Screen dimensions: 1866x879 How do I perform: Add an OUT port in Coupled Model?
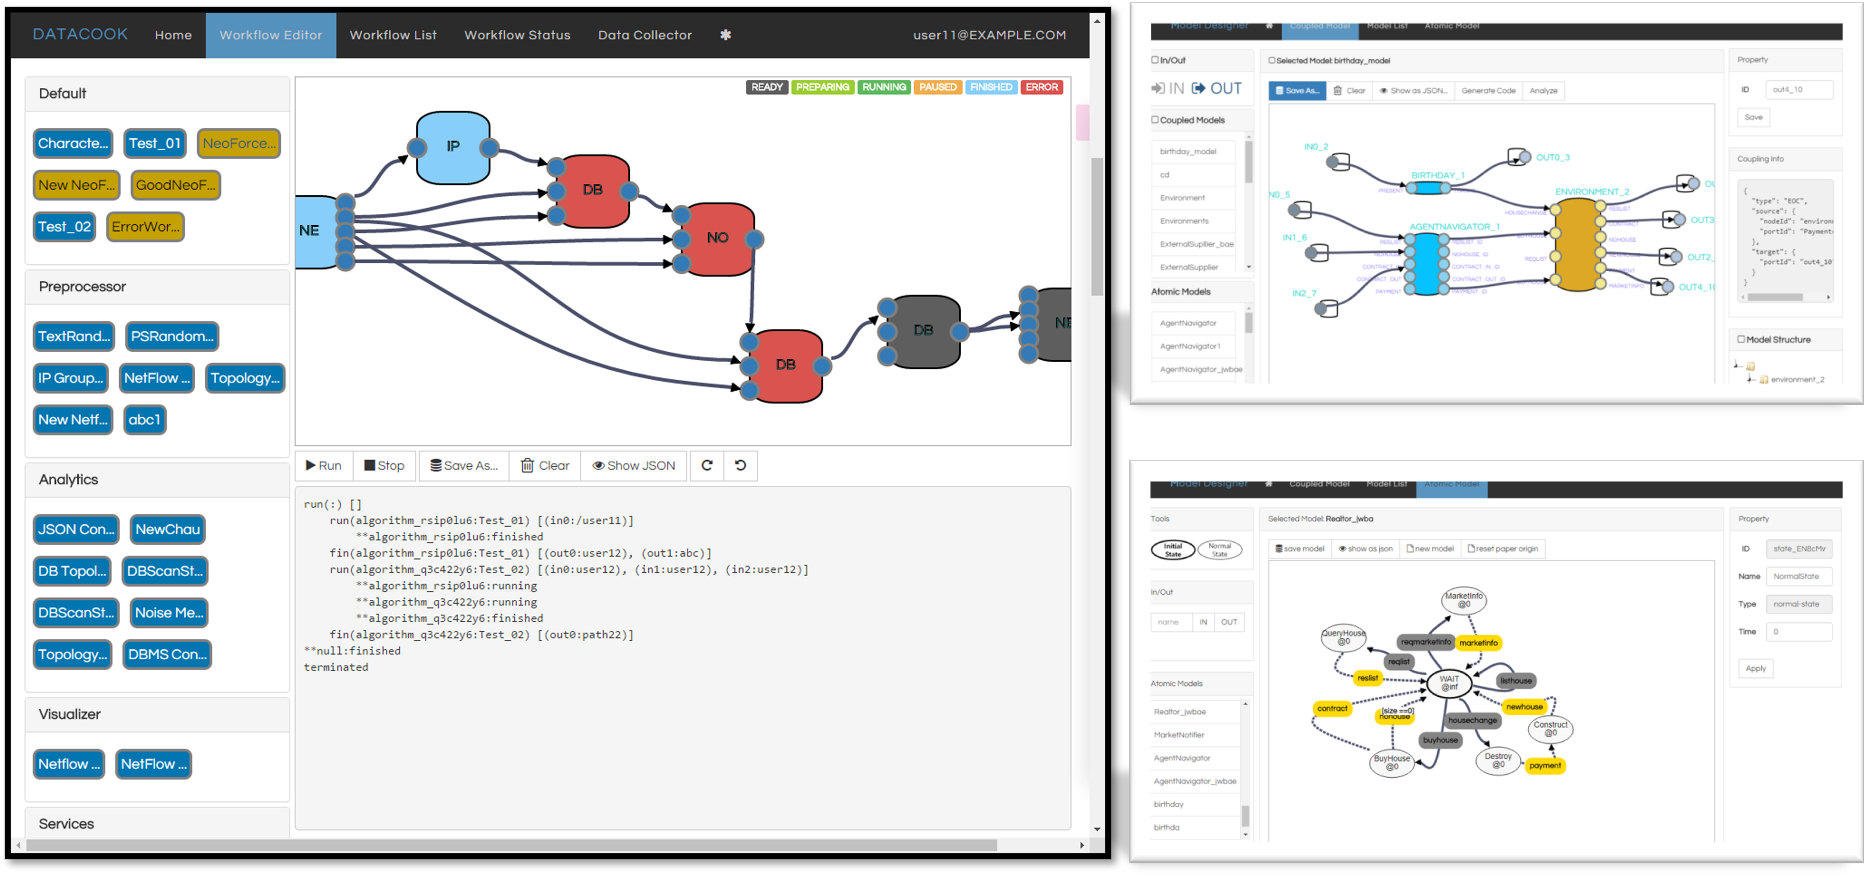[1217, 89]
